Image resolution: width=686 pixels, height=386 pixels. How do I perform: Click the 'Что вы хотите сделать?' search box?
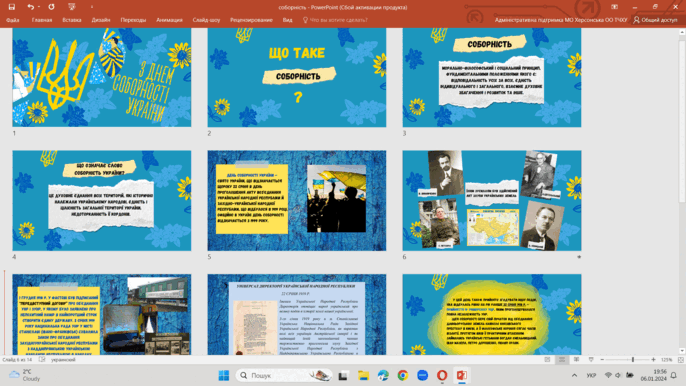click(336, 20)
